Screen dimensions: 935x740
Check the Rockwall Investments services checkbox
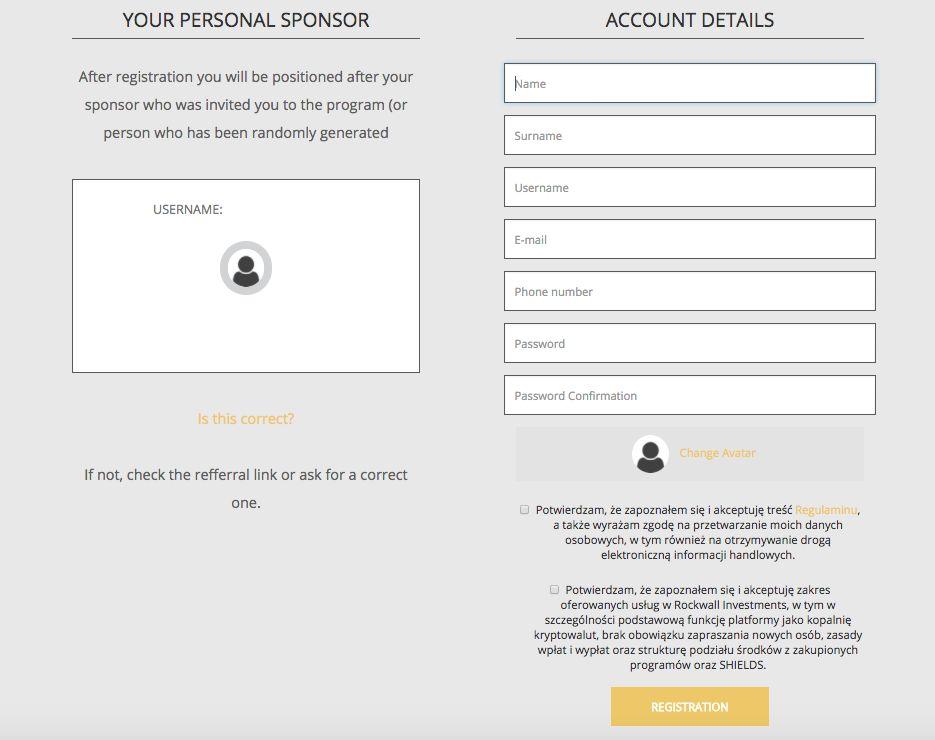pos(554,589)
